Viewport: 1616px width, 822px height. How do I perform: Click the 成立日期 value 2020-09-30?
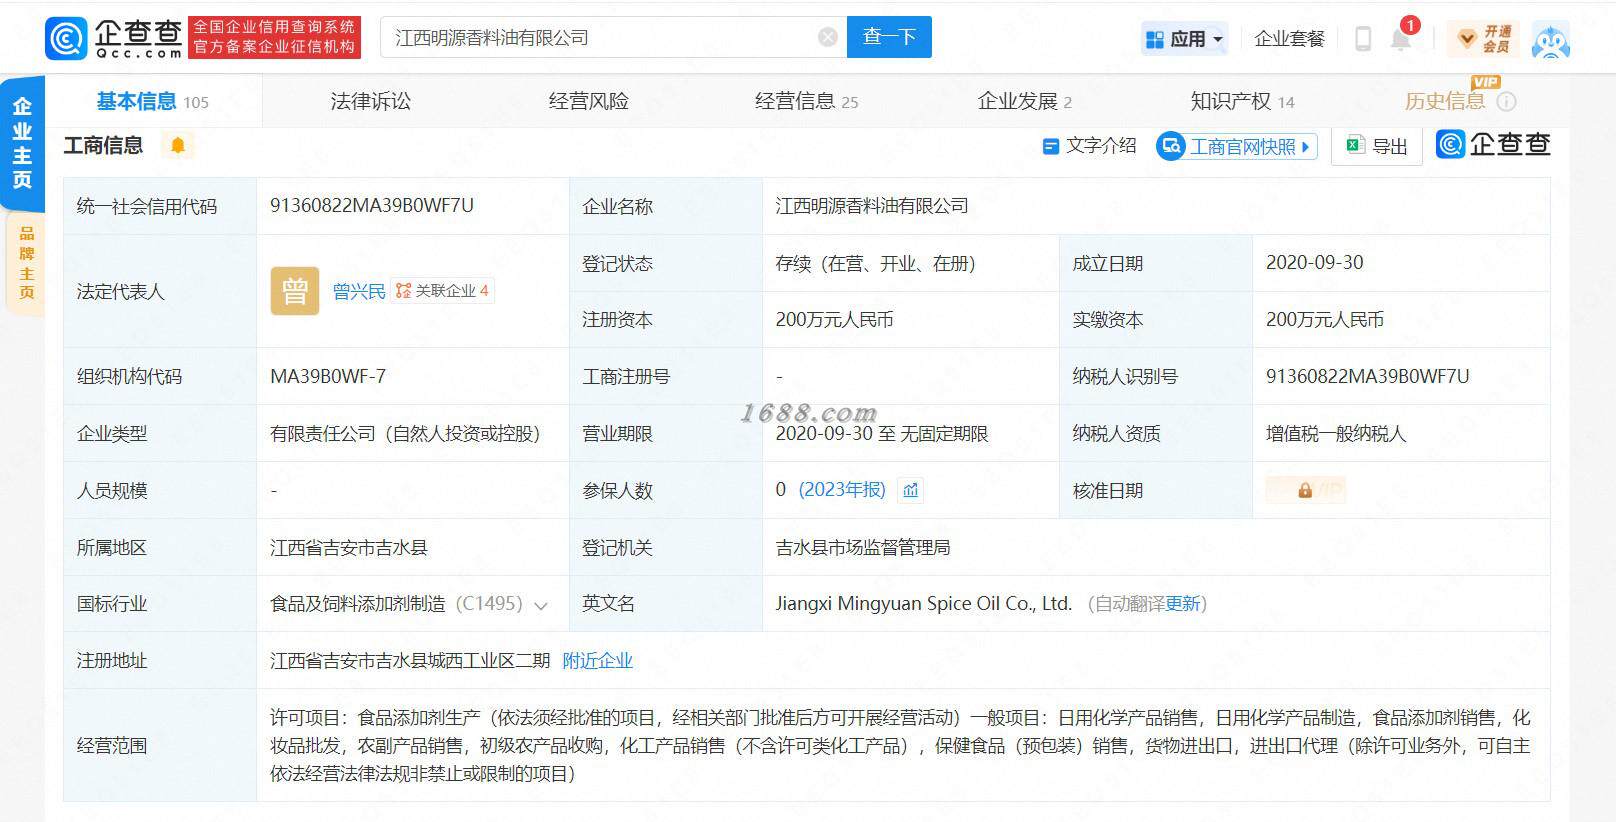coord(1315,263)
